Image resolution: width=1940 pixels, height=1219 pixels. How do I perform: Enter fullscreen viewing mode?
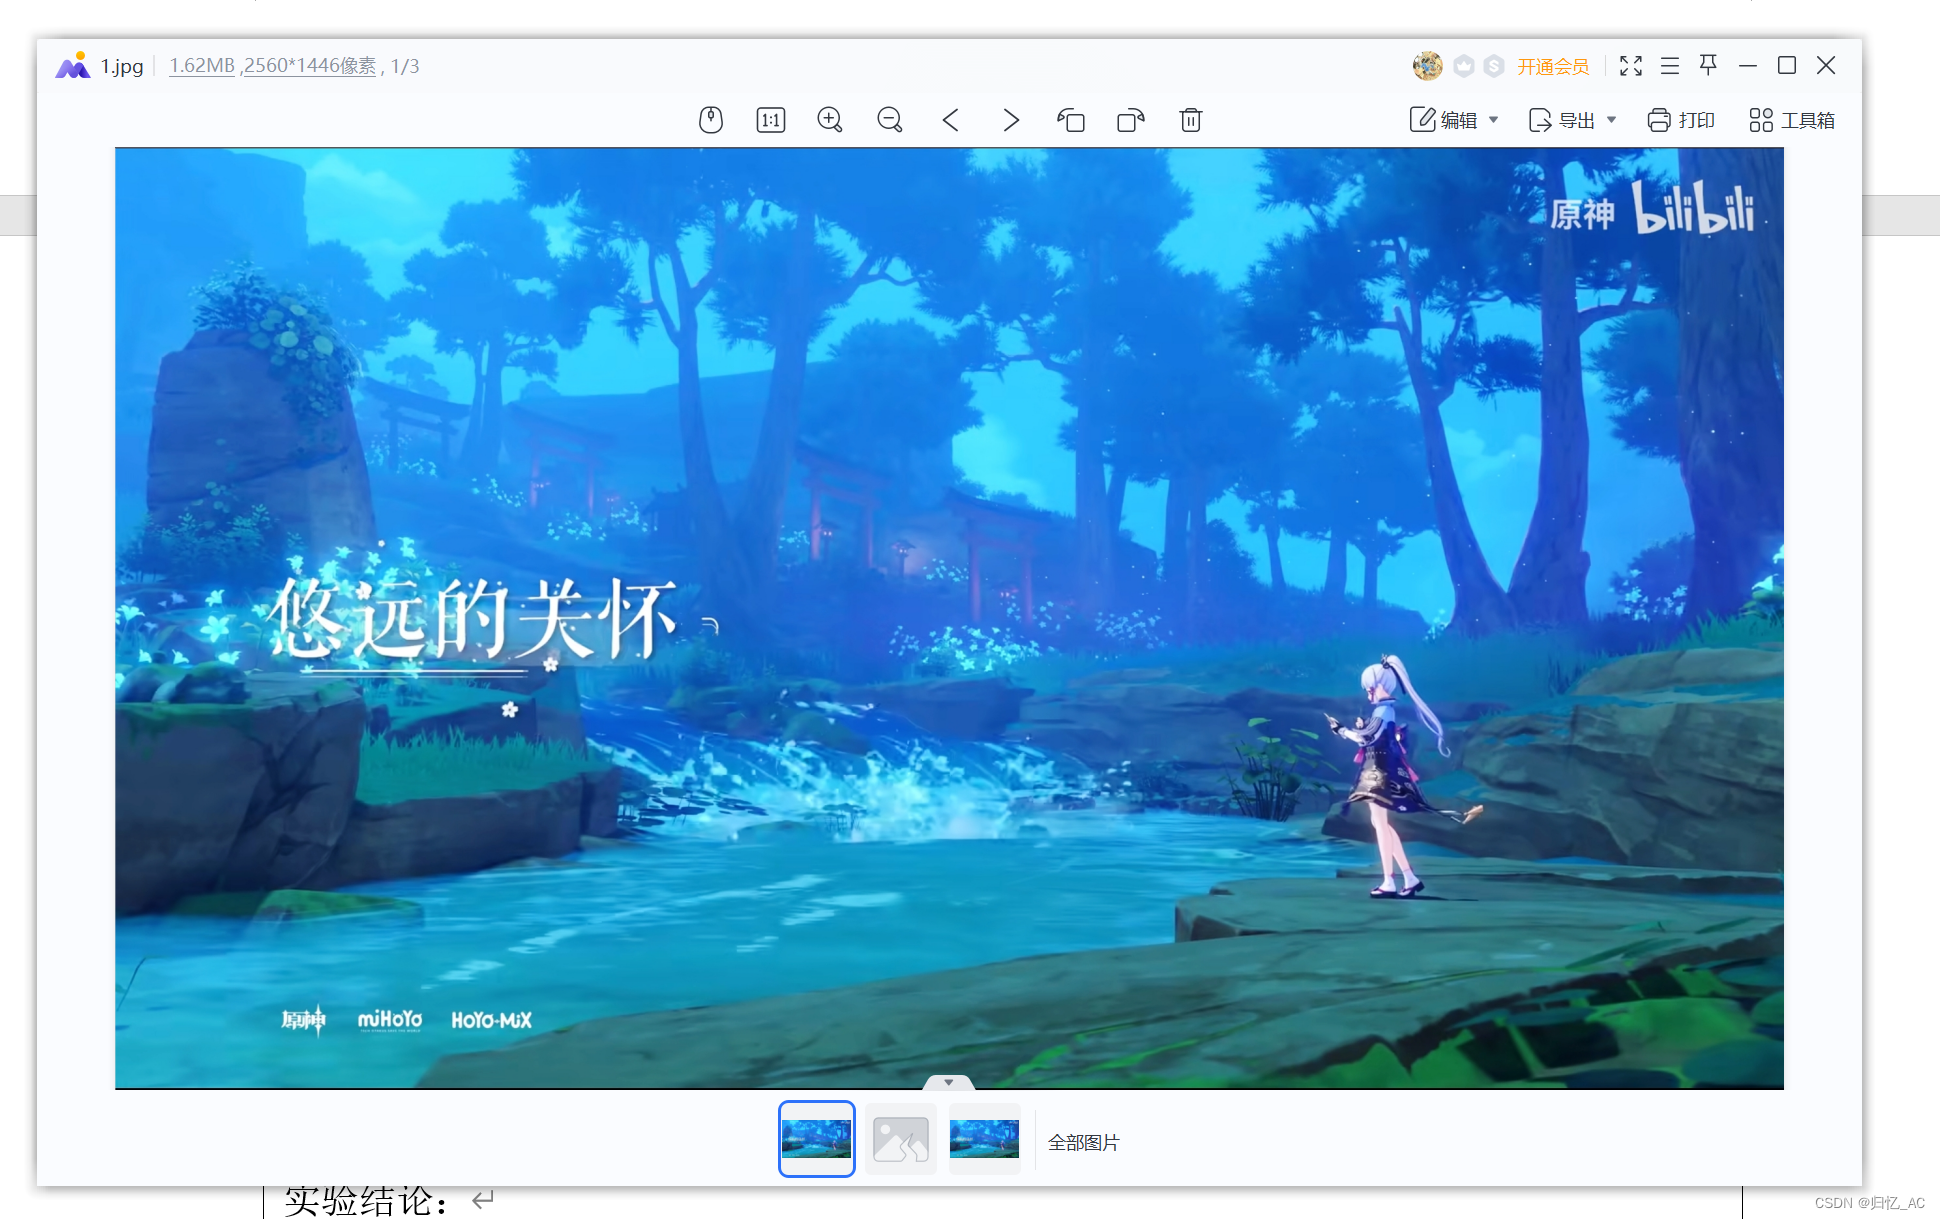click(x=1631, y=66)
